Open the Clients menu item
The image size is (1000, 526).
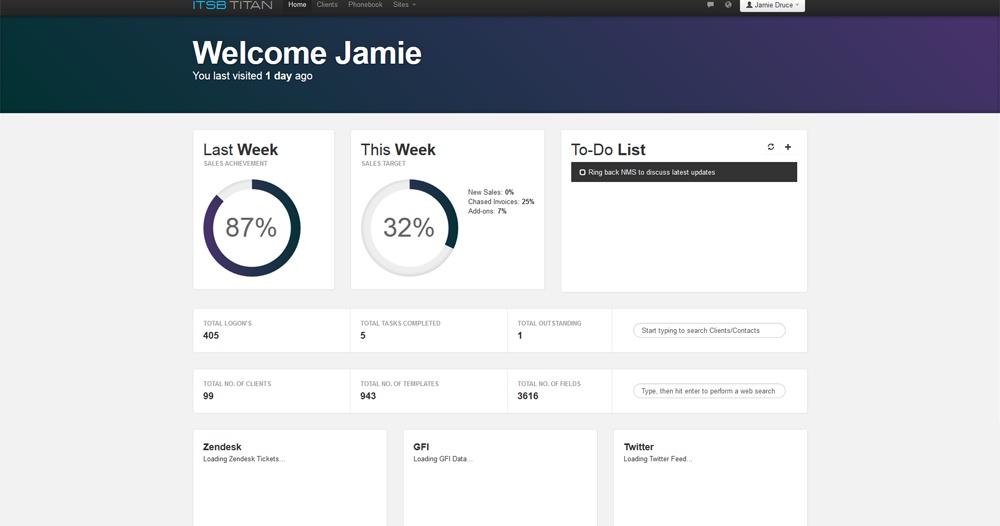click(327, 5)
